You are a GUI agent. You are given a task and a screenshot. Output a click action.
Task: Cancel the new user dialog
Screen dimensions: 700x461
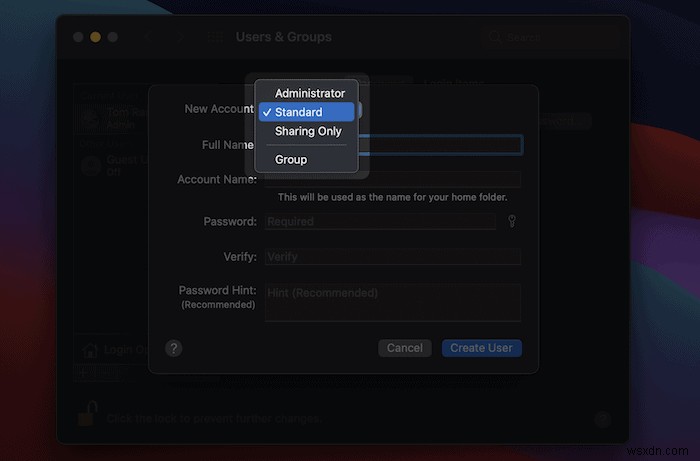404,348
